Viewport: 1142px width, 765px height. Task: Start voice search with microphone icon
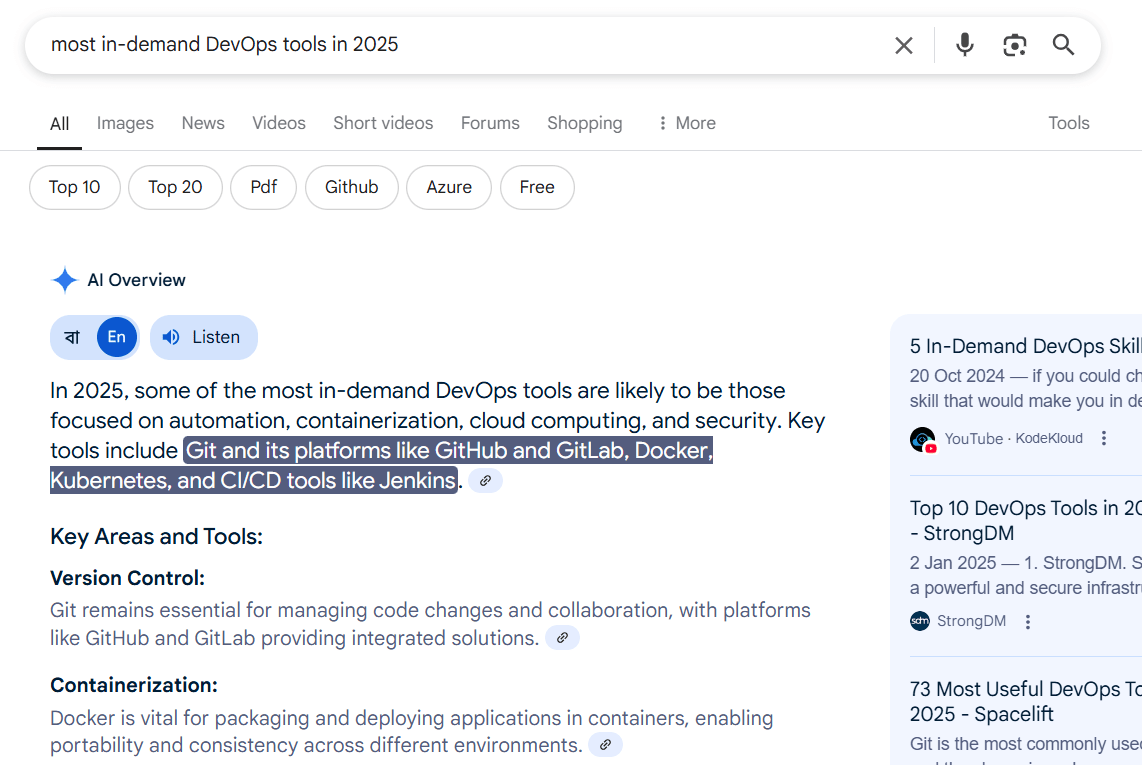(964, 45)
